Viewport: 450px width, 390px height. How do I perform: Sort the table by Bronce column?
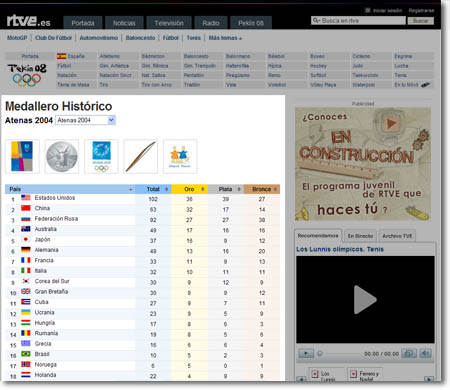pyautogui.click(x=262, y=189)
